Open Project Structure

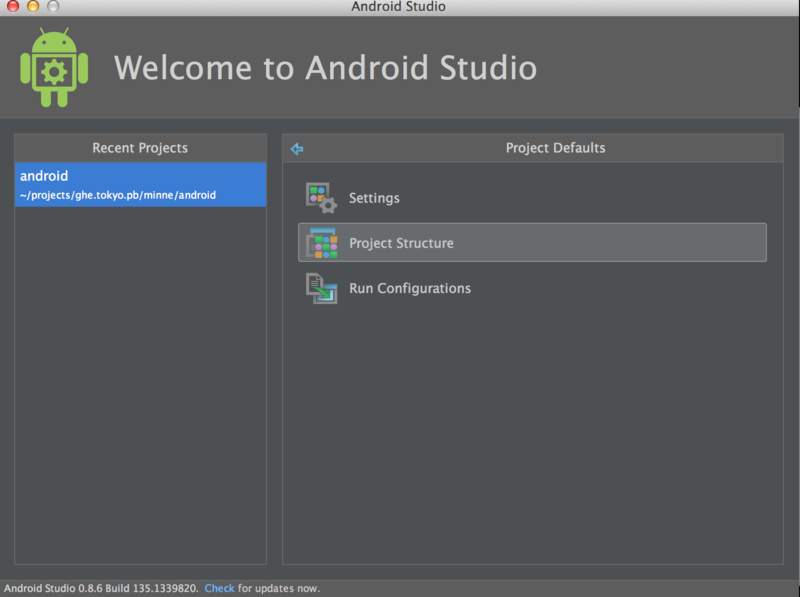coord(532,242)
